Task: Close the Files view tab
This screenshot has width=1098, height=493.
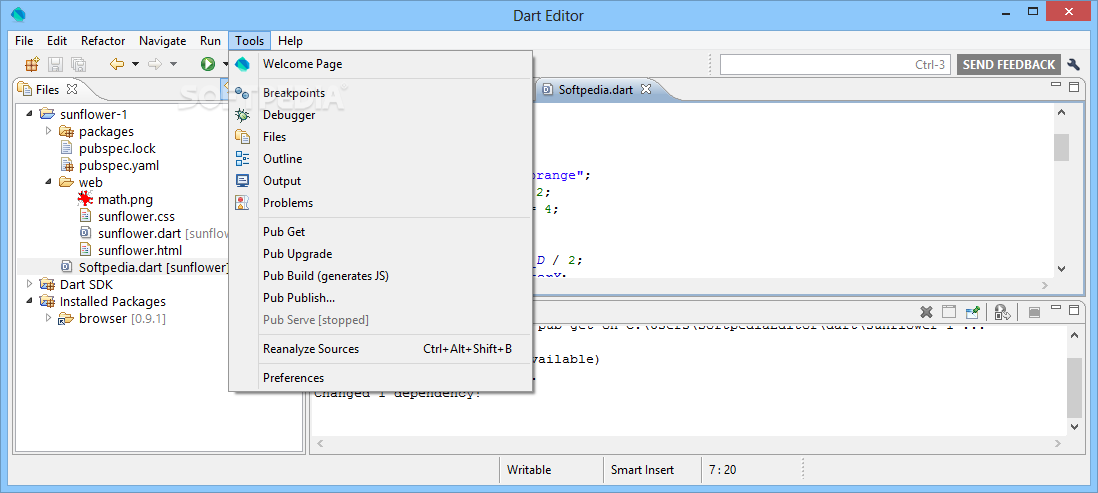Action: point(71,89)
